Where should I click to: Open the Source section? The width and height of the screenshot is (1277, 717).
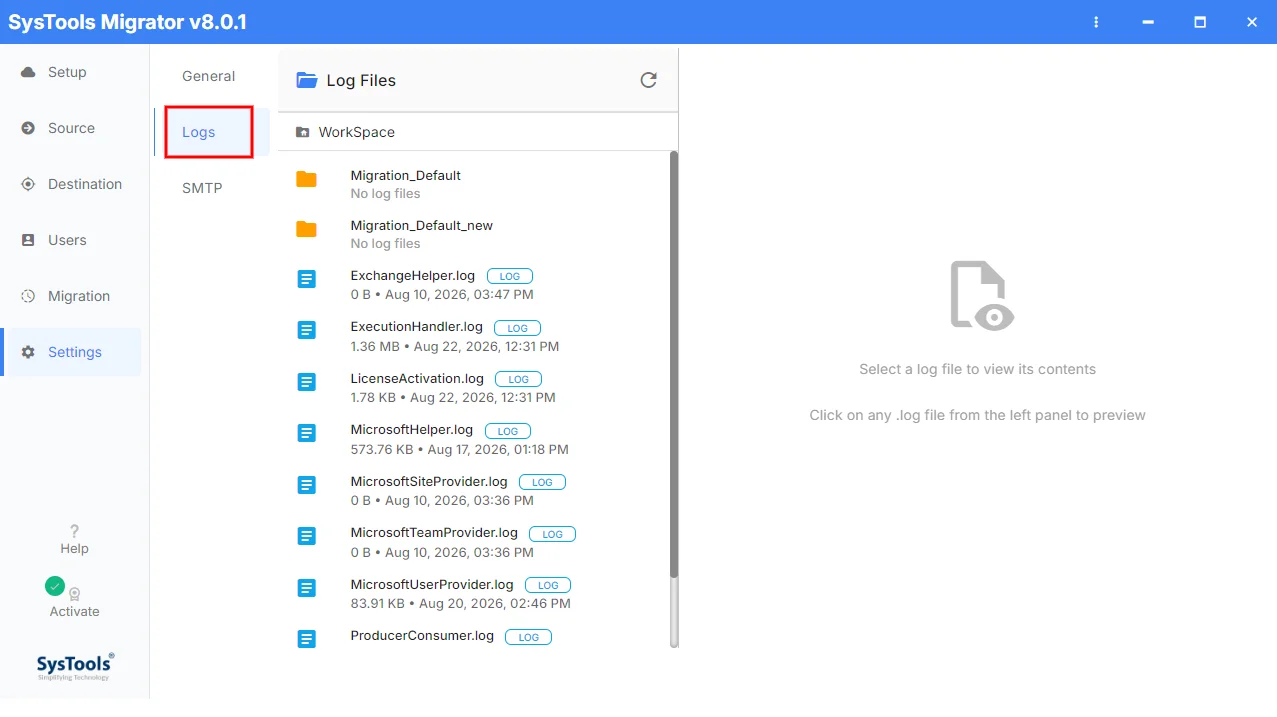coord(71,128)
